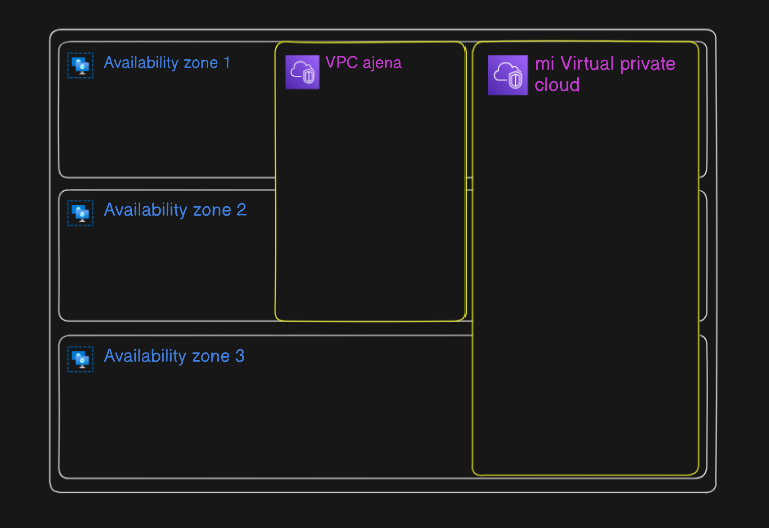The width and height of the screenshot is (769, 528).
Task: Click empty area below Availability zone 1 label
Action: point(167,125)
